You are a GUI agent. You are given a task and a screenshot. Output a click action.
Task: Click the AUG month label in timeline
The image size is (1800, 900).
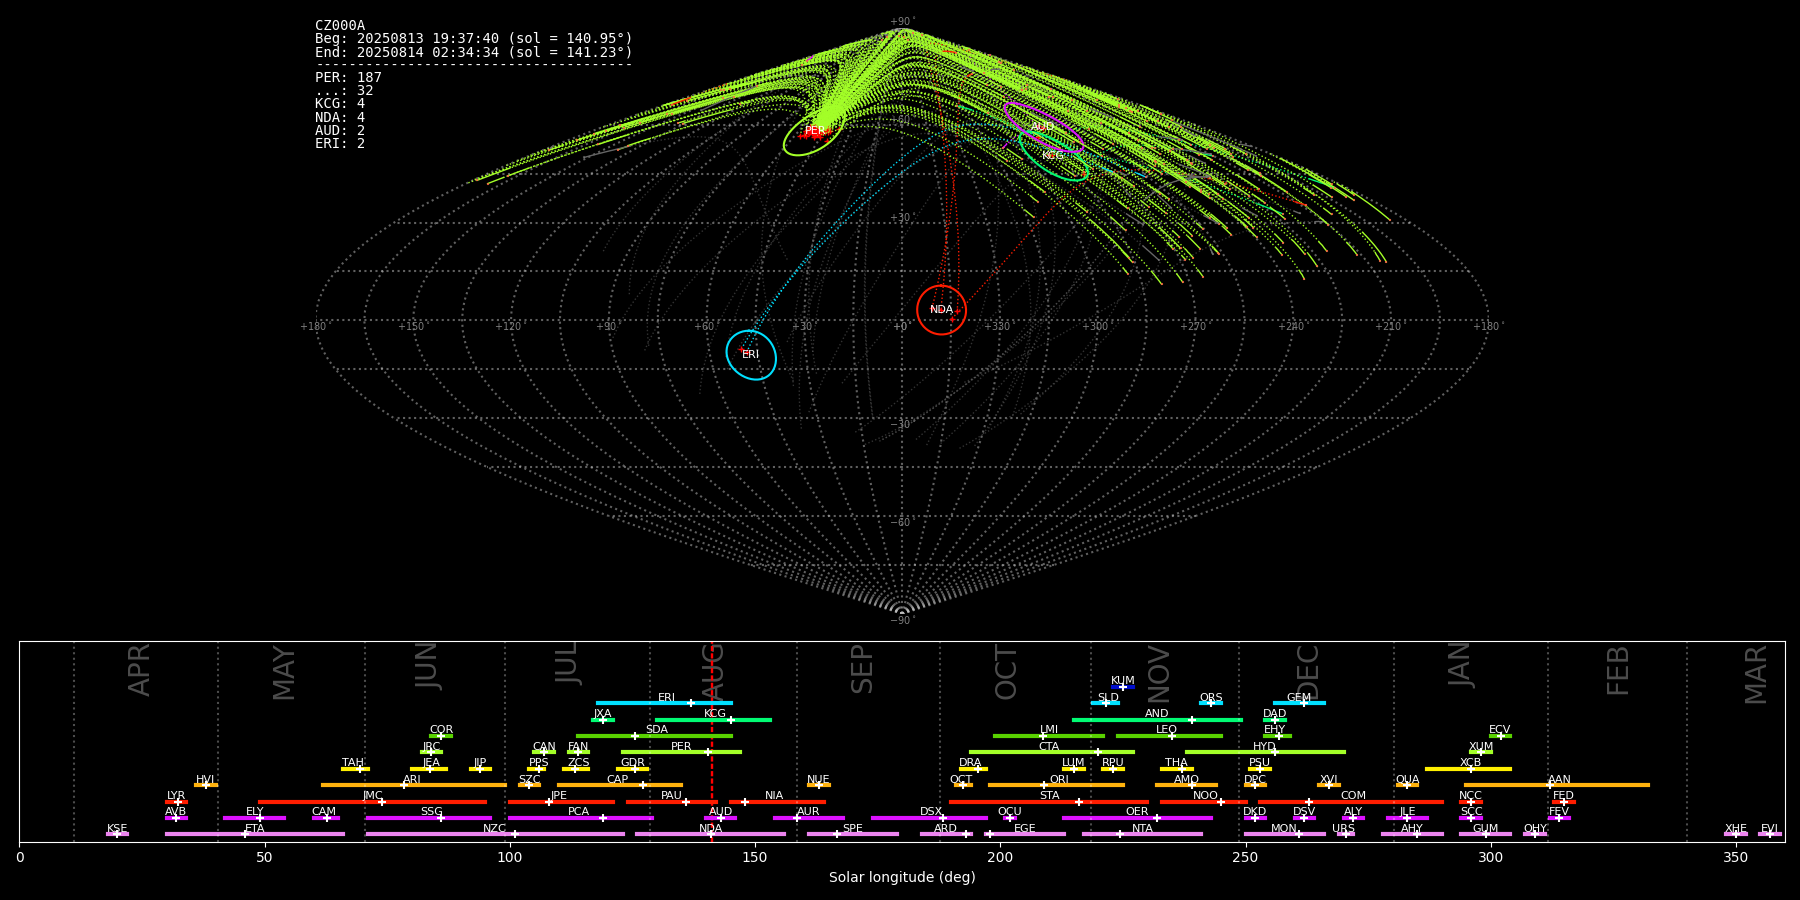713,672
